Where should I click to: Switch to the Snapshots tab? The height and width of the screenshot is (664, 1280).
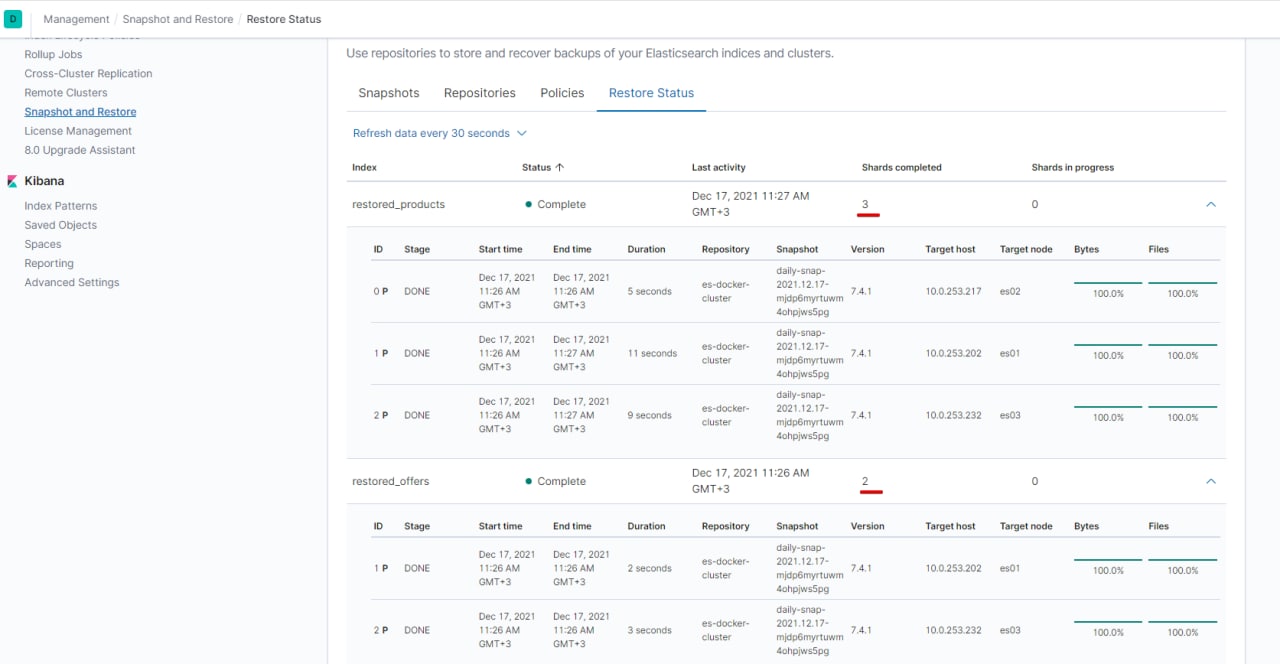pos(389,93)
